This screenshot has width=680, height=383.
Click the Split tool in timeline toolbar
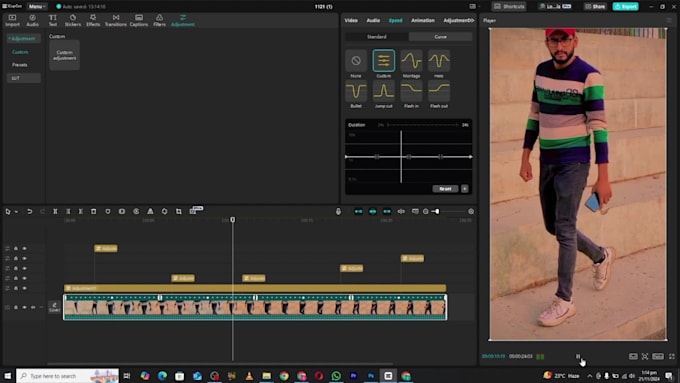55,212
